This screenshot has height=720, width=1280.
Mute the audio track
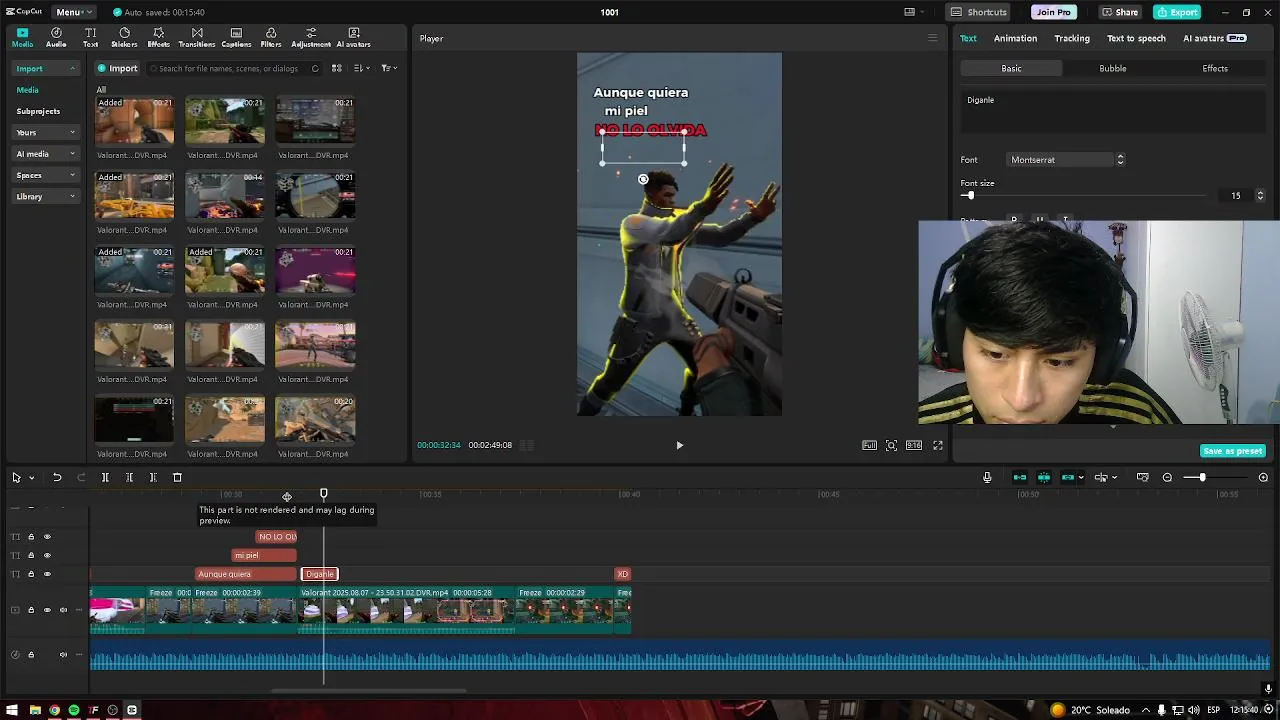pos(63,655)
